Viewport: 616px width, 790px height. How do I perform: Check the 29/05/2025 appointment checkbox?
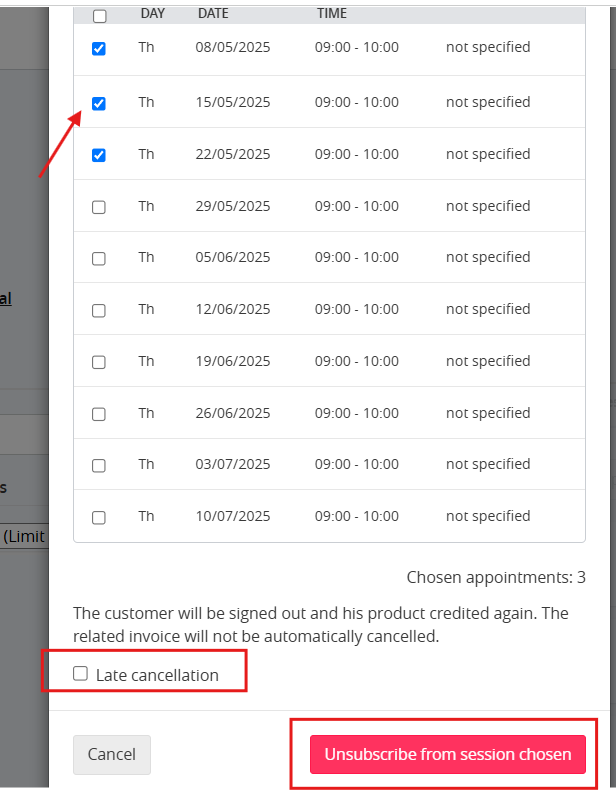click(99, 207)
